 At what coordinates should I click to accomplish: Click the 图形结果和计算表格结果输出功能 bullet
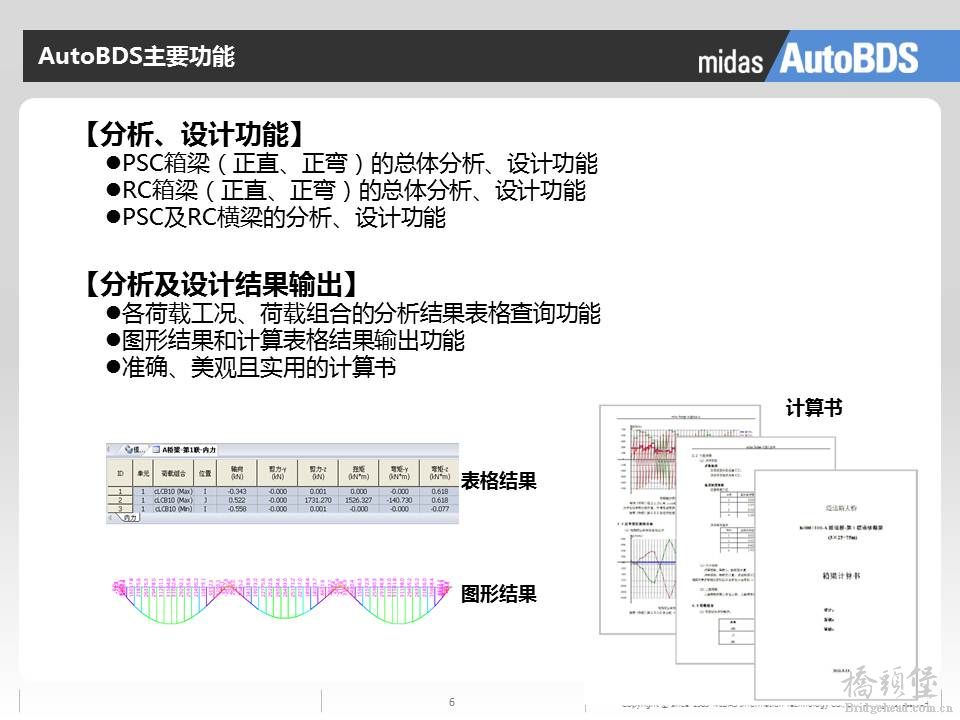tap(286, 340)
